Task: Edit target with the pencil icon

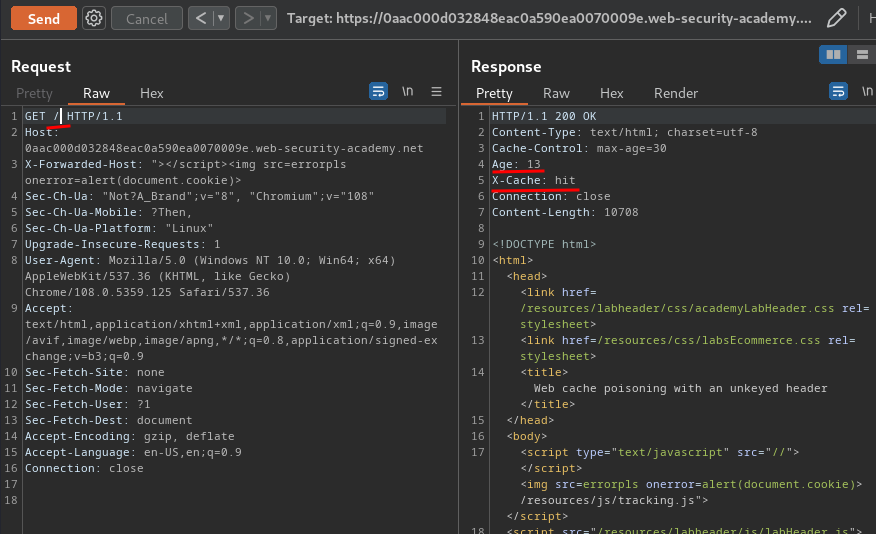Action: coord(836,18)
